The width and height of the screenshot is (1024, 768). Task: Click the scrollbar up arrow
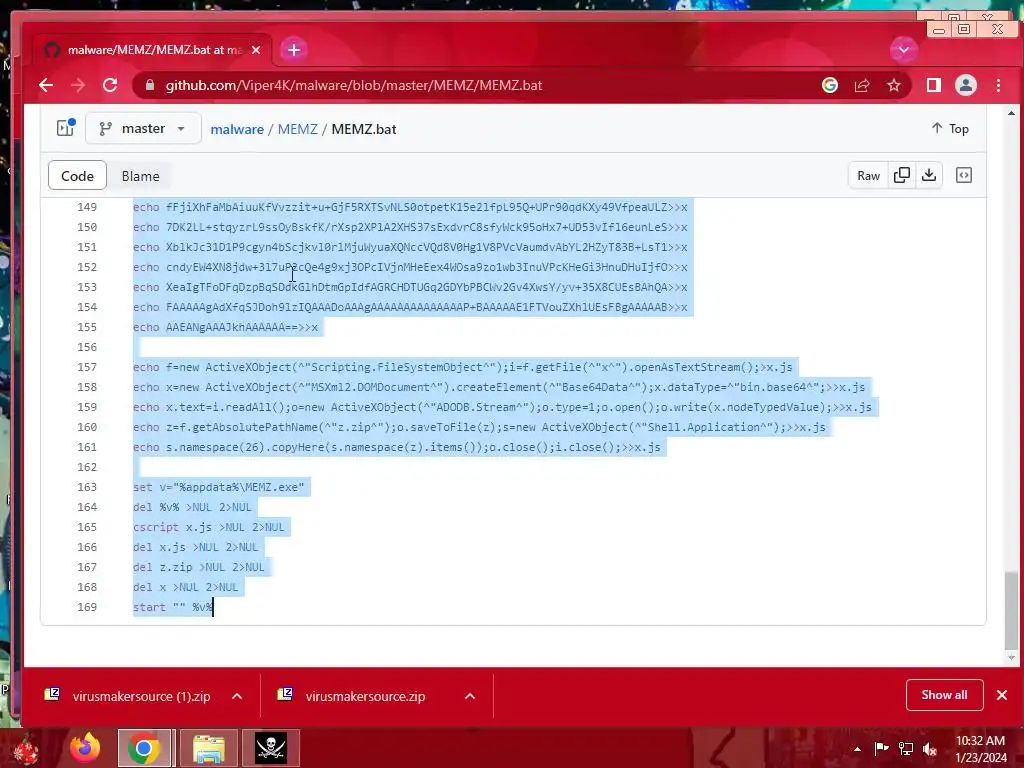pyautogui.click(x=1011, y=113)
